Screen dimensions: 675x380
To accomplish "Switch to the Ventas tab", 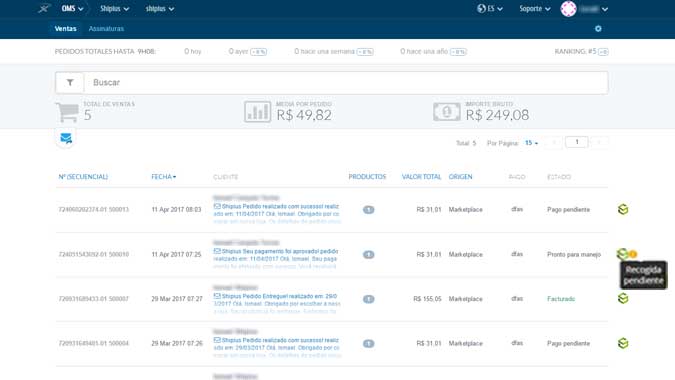I will point(65,28).
